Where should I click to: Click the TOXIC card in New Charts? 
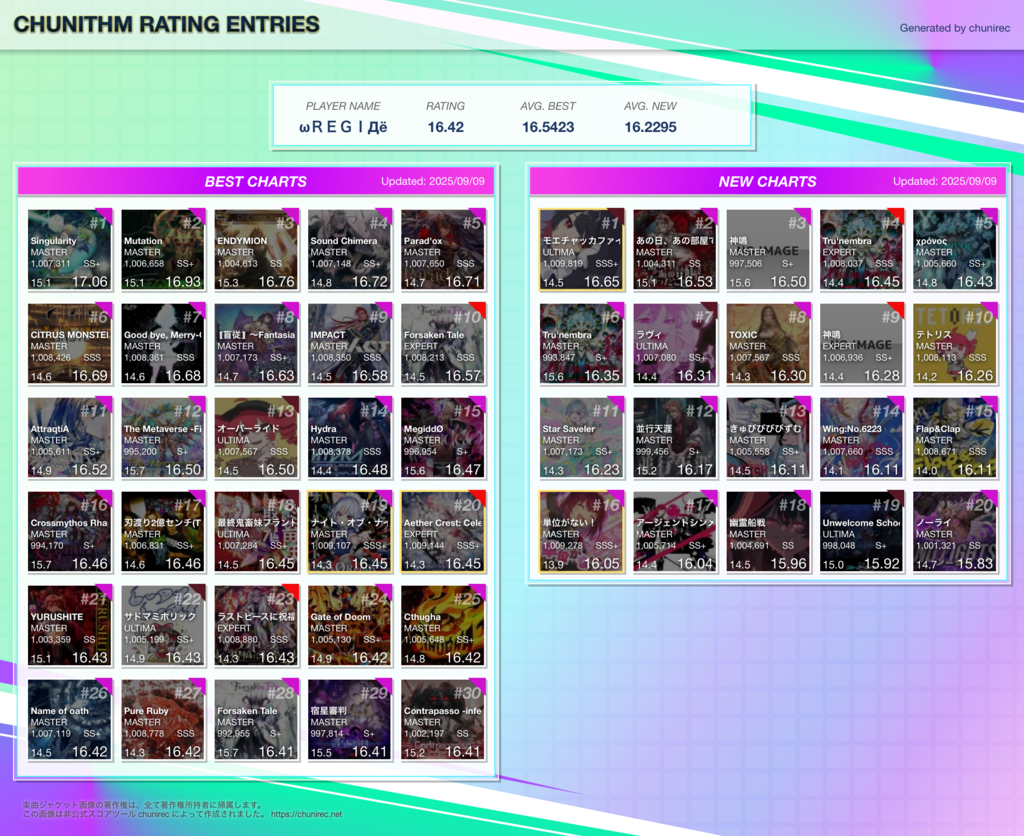[768, 344]
